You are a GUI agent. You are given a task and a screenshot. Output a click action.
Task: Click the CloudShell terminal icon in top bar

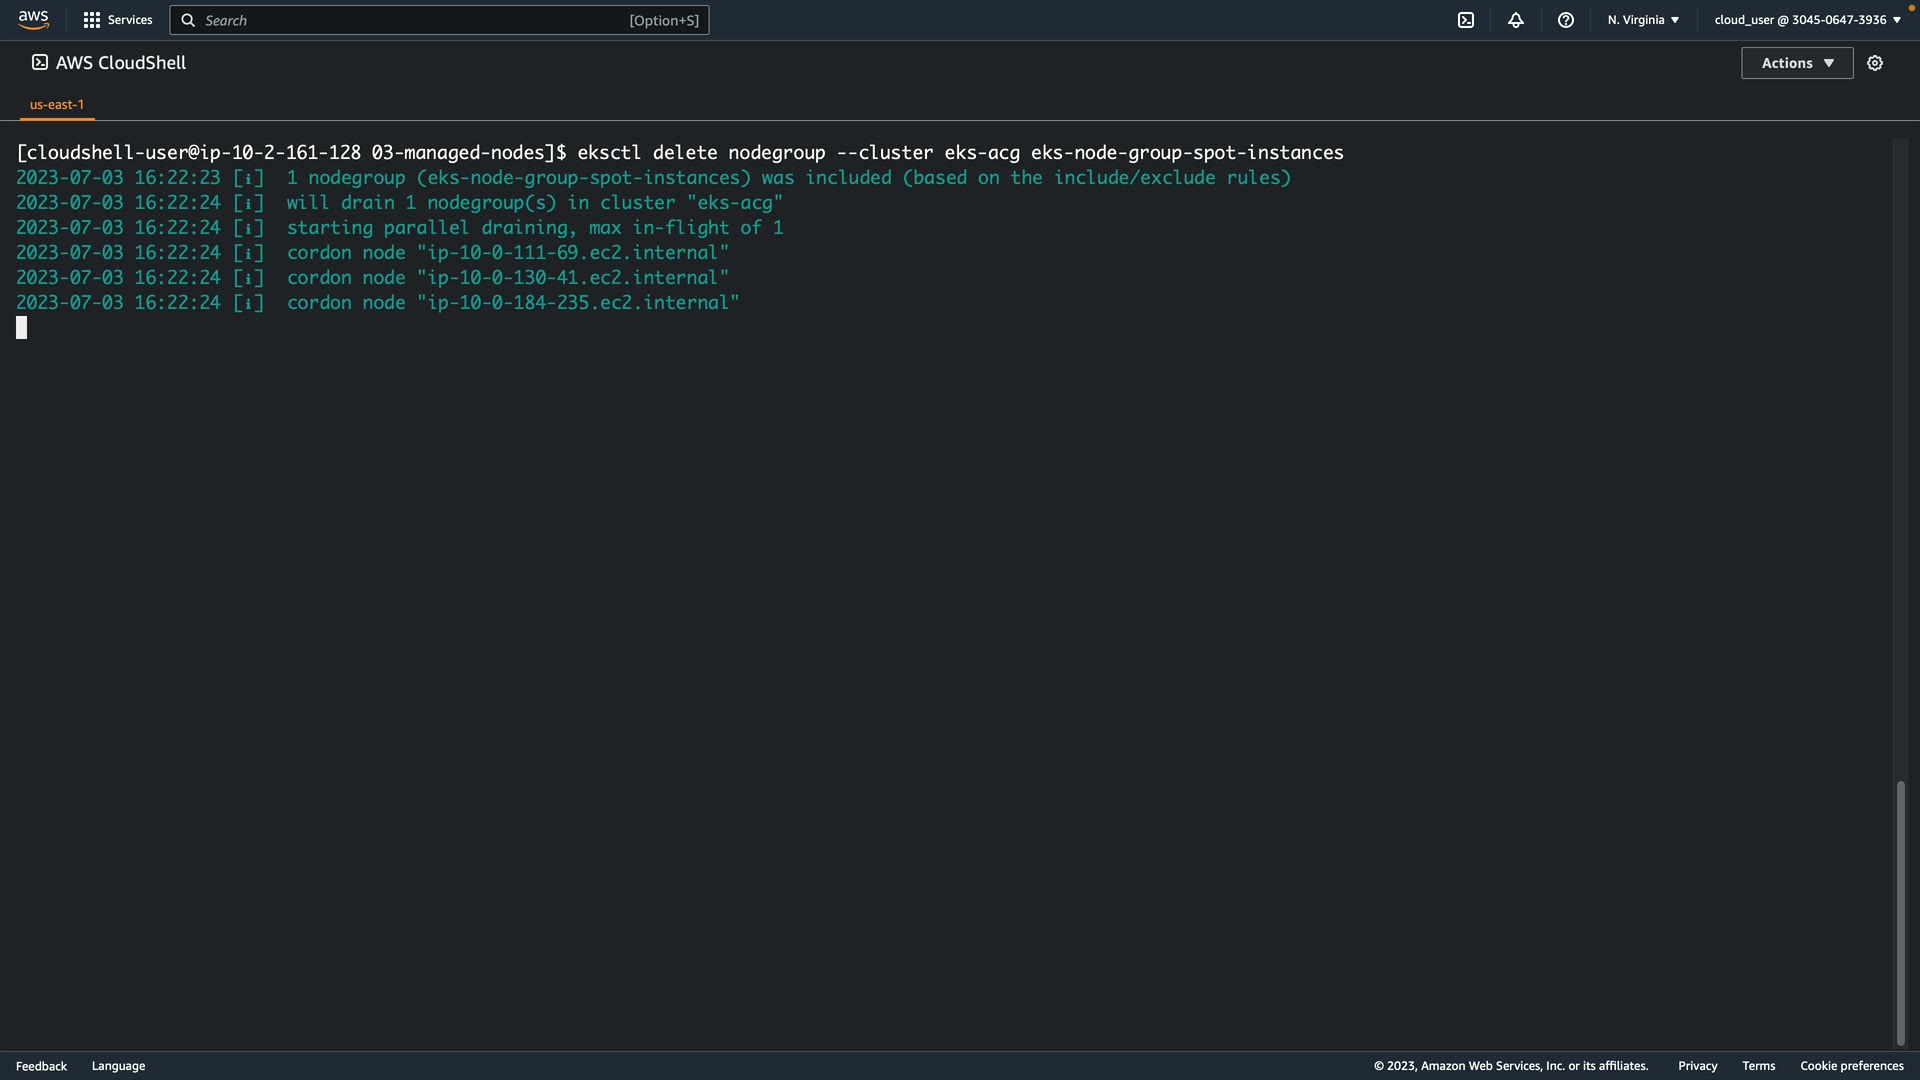(1466, 20)
